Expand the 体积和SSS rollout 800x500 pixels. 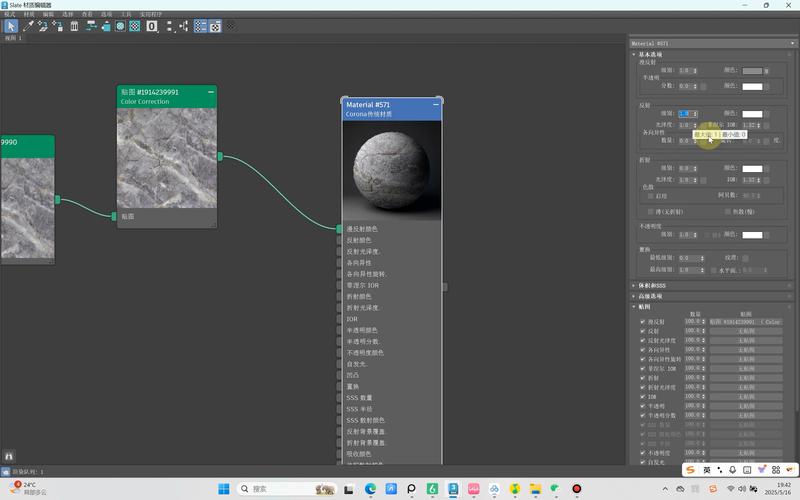[650, 286]
